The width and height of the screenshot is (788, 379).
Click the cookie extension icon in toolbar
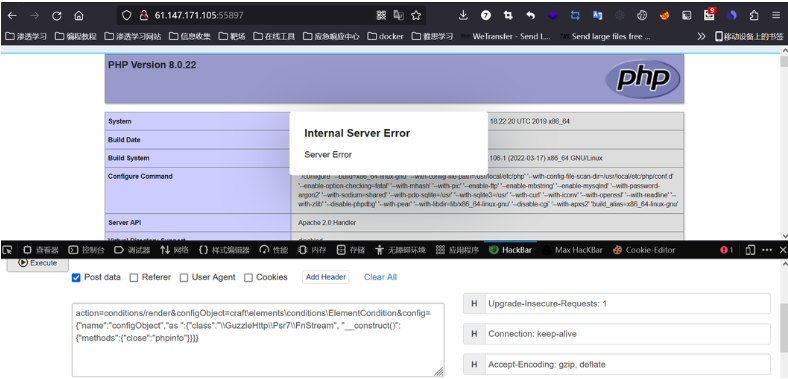pos(642,16)
